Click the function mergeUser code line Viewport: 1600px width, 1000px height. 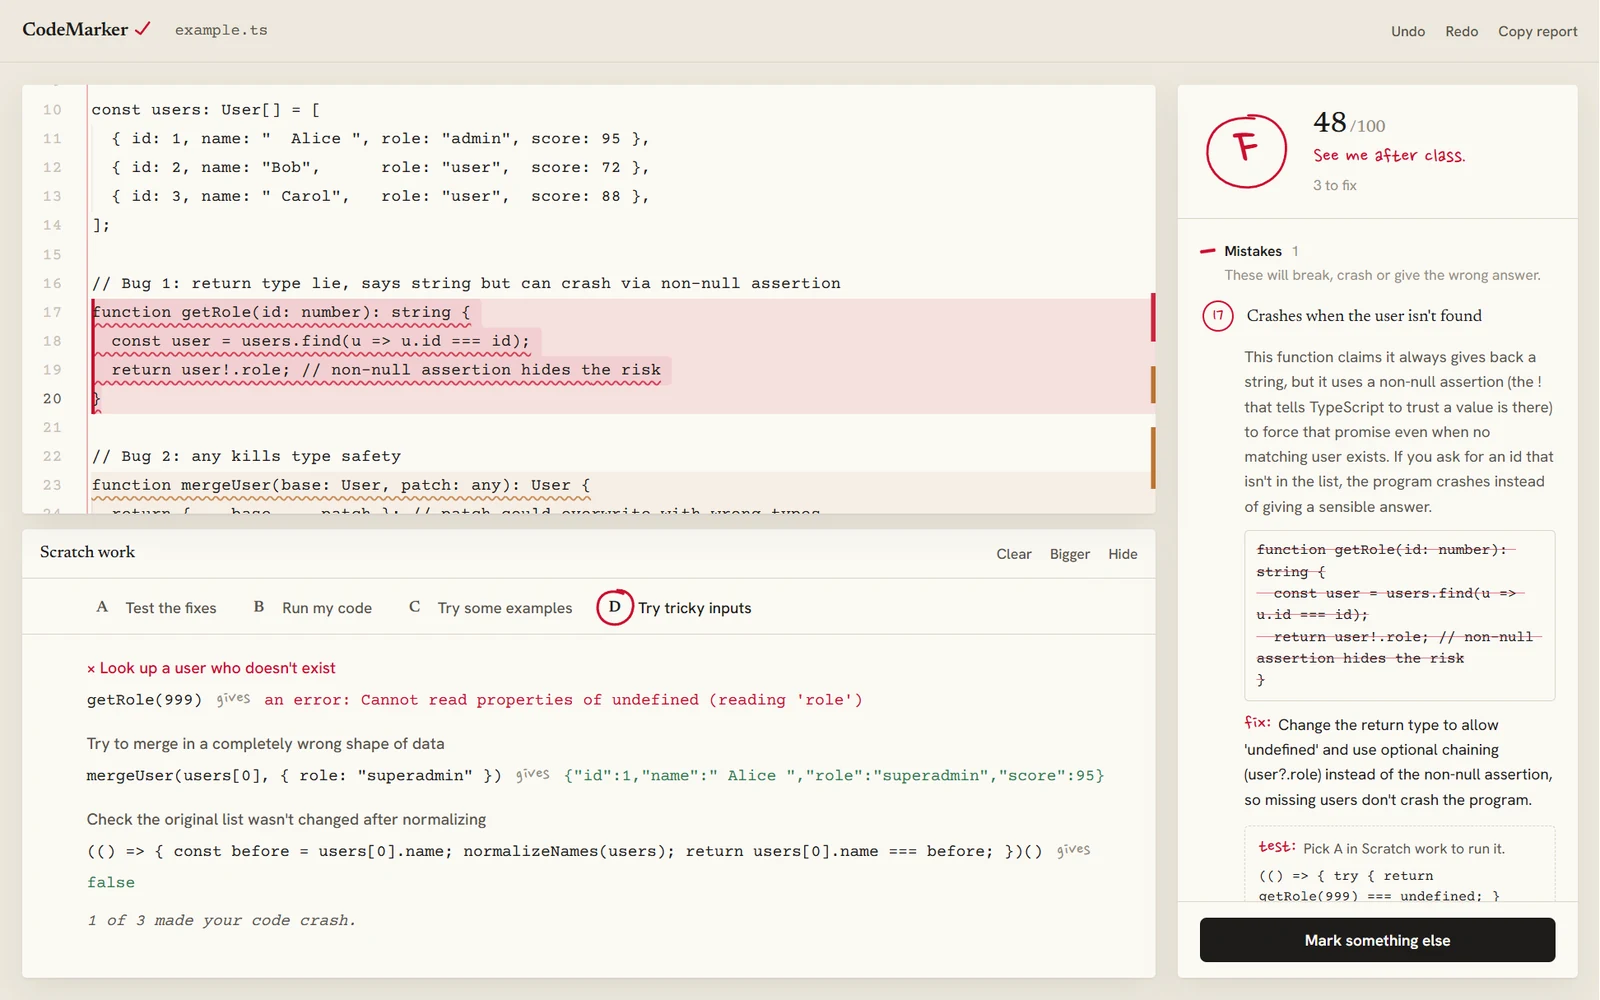tap(341, 485)
